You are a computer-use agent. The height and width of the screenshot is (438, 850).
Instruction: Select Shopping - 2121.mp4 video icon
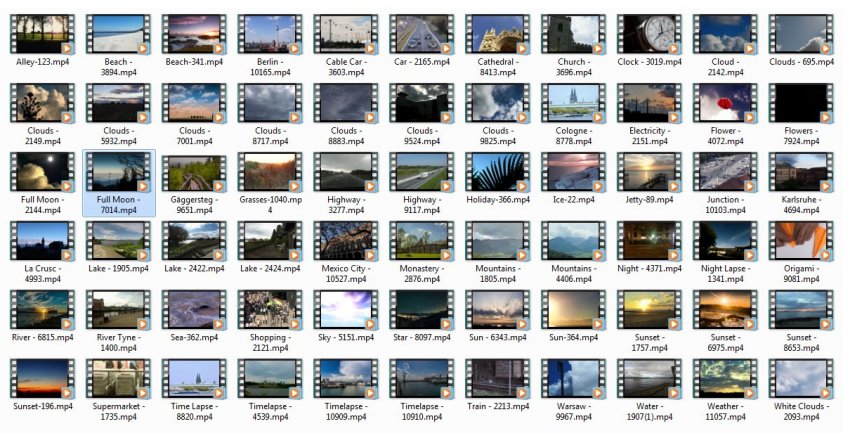[x=270, y=310]
